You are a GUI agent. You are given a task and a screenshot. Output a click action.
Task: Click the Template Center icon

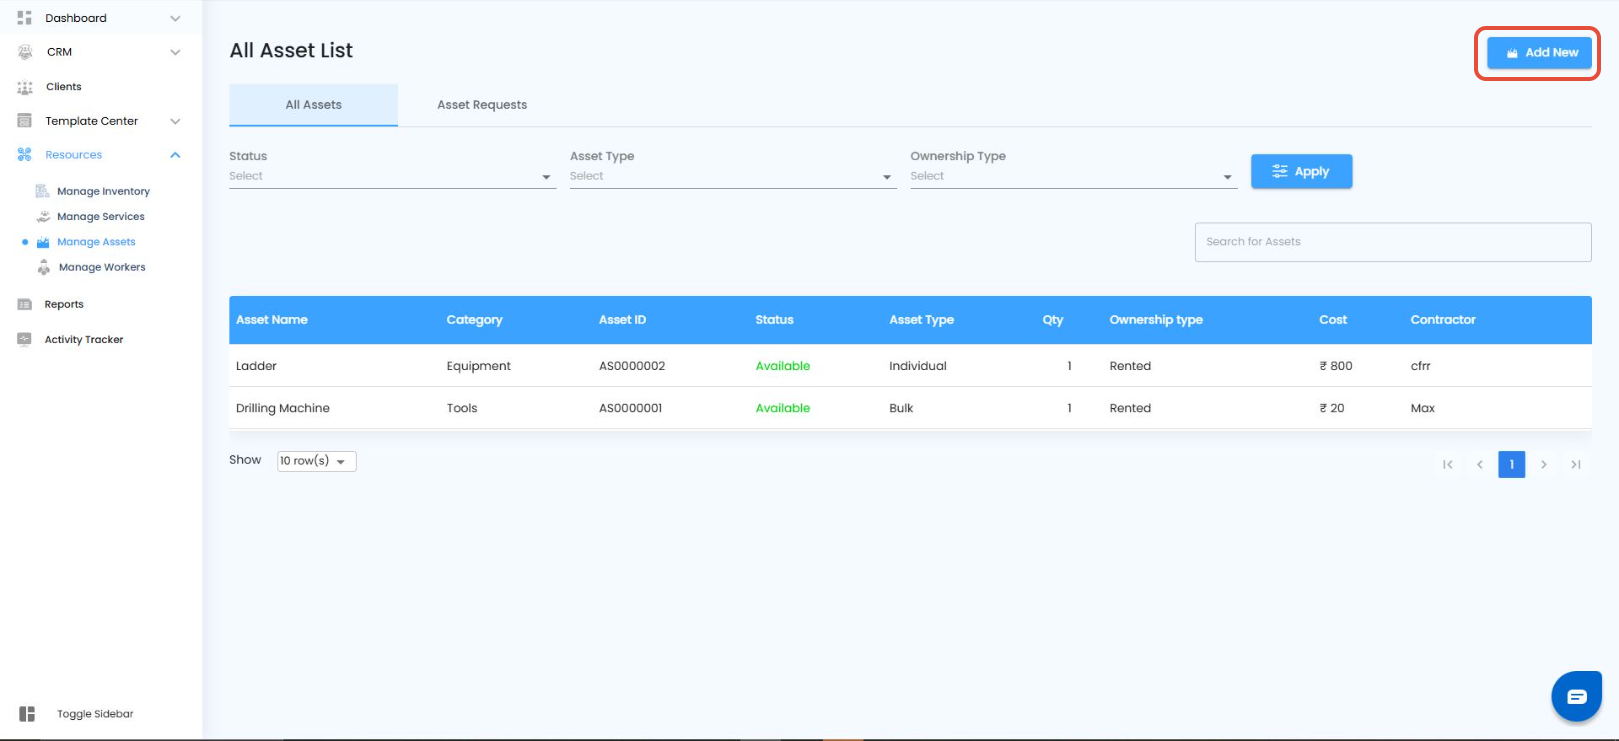click(x=25, y=121)
